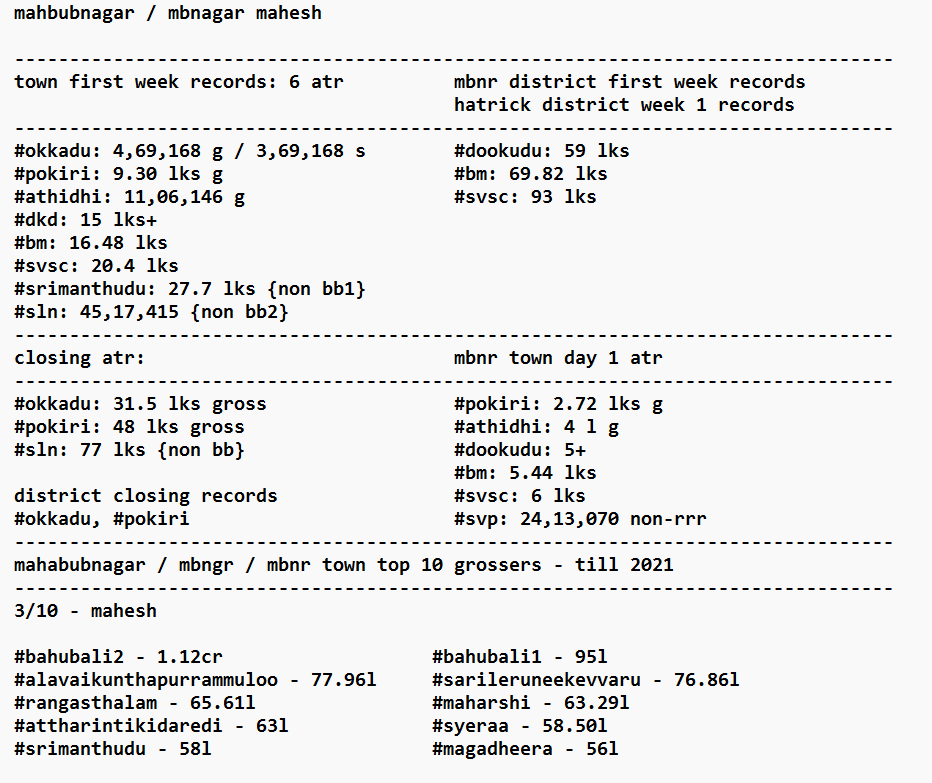The height and width of the screenshot is (783, 932).
Task: Select #rangasthalam 65.61l entry
Action: [x=134, y=703]
